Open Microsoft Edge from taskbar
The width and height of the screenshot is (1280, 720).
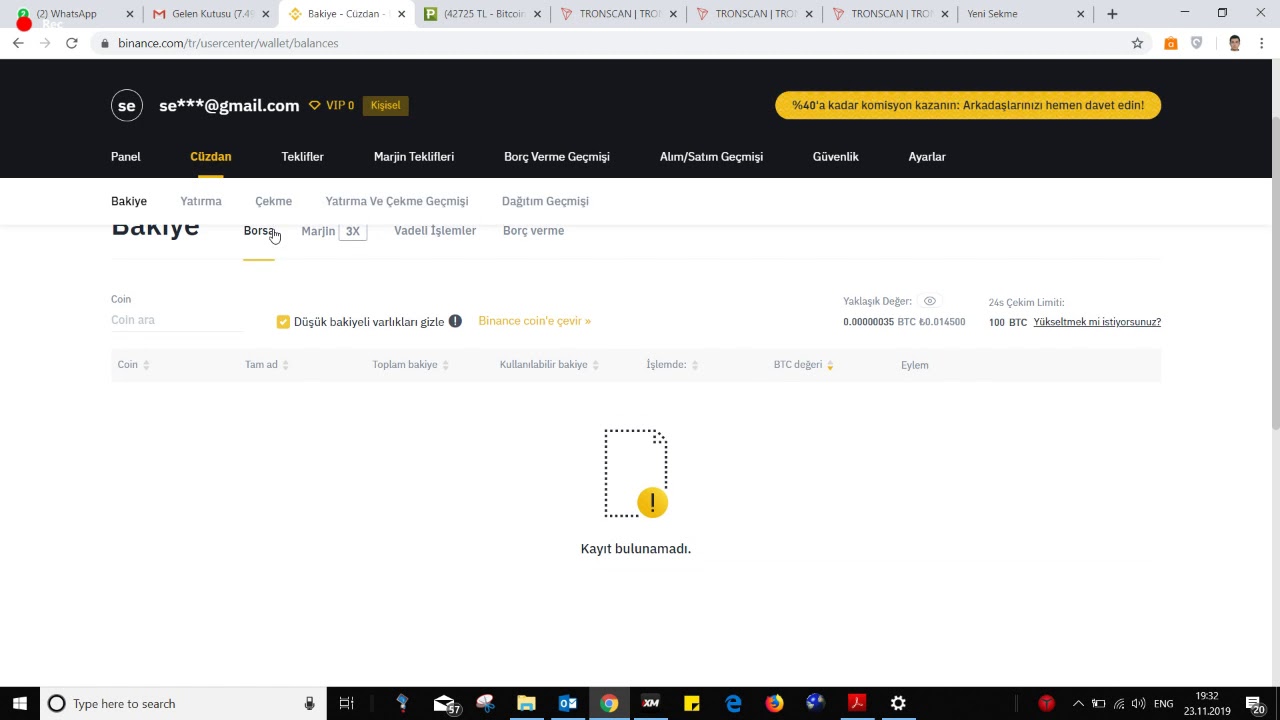pos(733,704)
